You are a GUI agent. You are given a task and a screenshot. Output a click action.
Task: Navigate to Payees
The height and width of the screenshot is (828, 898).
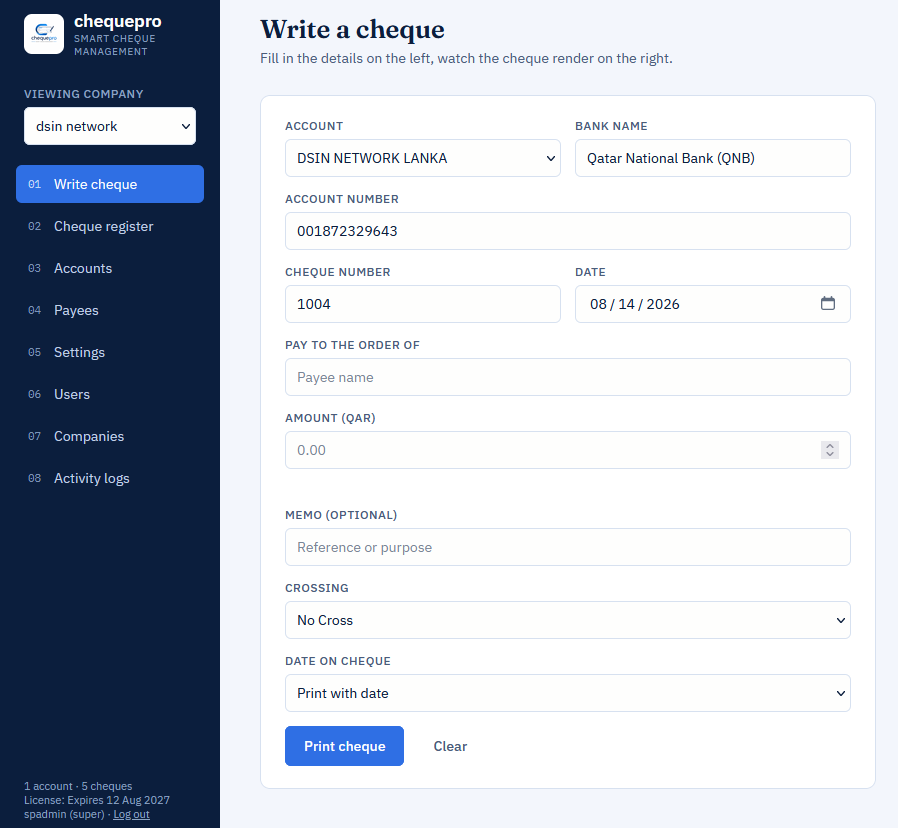110,310
